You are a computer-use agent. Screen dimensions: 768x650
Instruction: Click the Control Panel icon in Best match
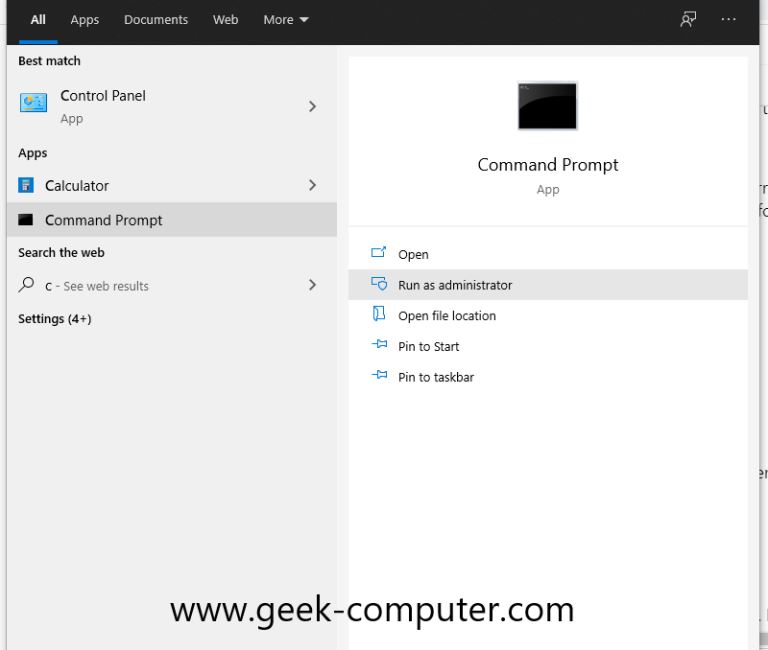pos(34,103)
